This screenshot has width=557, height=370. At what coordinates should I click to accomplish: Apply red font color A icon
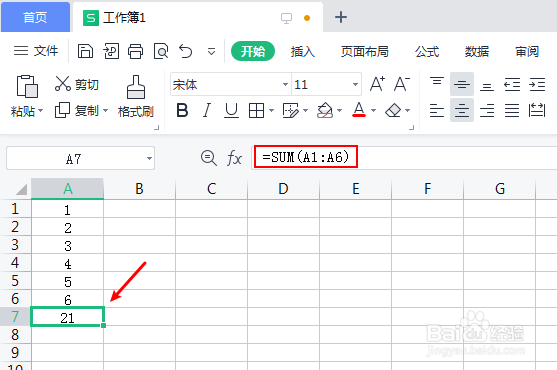(359, 110)
